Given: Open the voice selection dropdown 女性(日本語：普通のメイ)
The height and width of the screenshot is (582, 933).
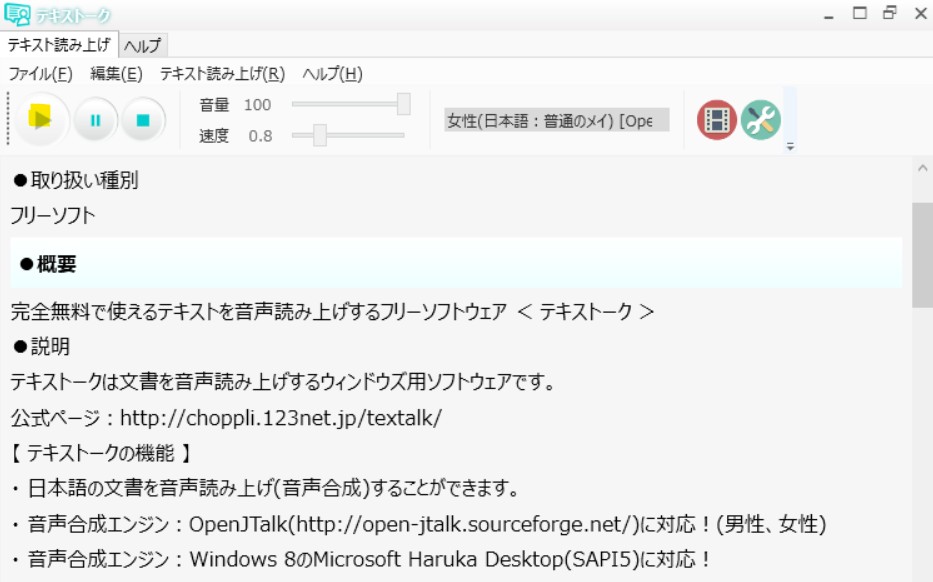Looking at the screenshot, I should (556, 120).
